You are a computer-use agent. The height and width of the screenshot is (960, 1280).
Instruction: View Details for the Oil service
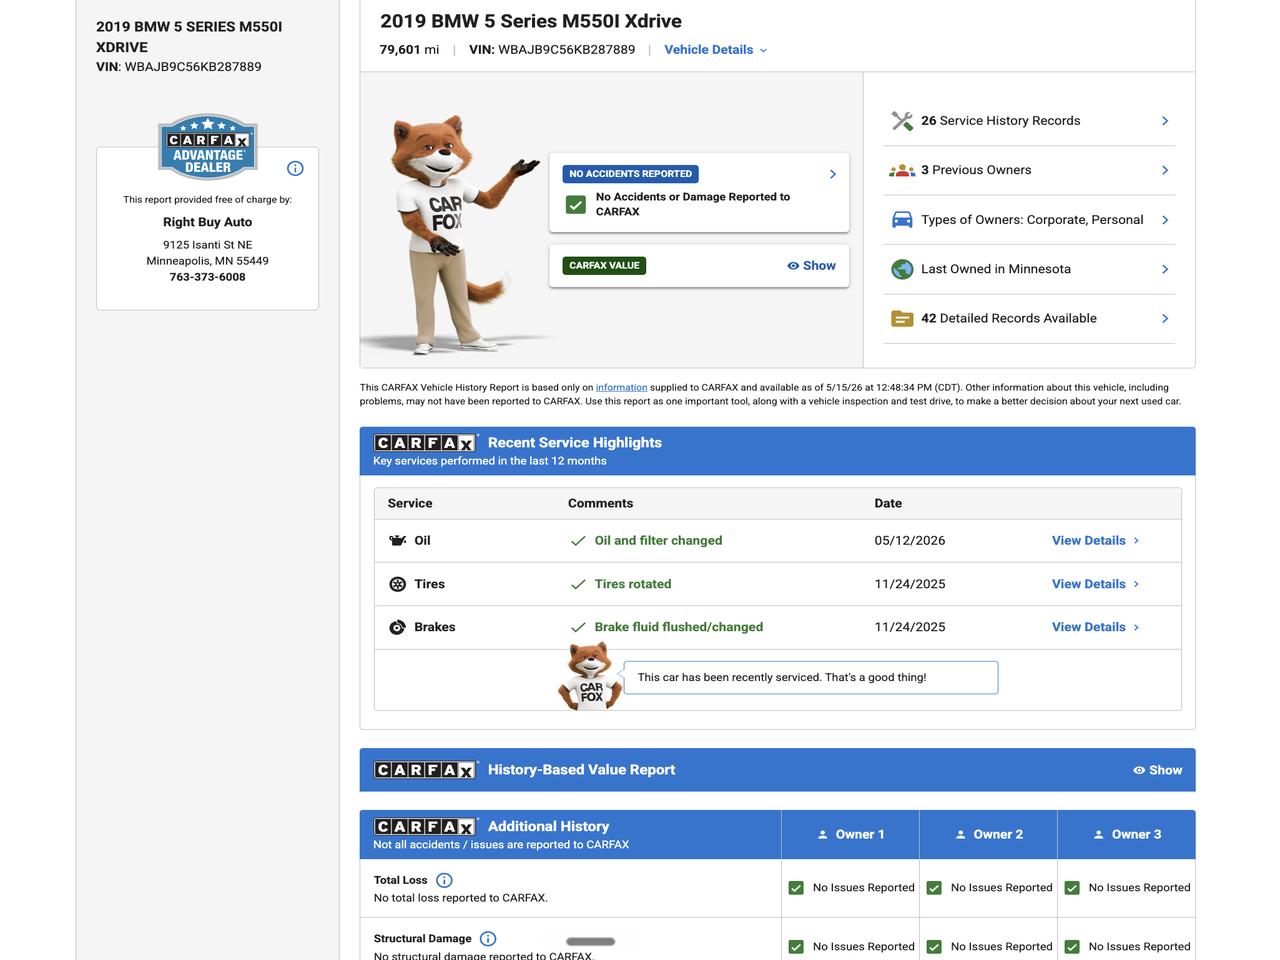coord(1096,541)
